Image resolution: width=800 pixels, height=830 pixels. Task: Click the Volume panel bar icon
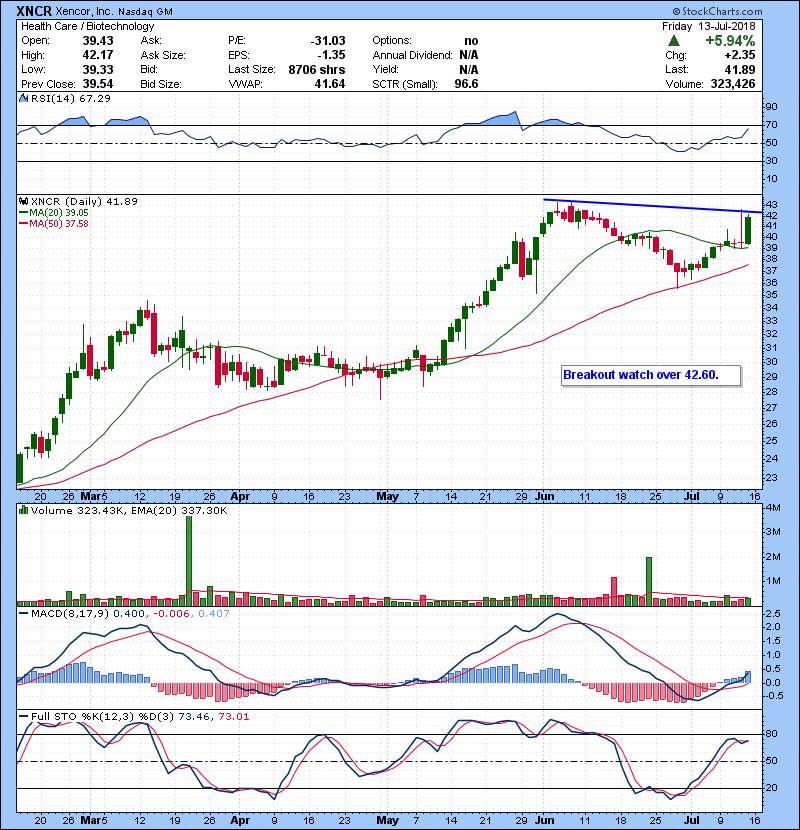[23, 510]
